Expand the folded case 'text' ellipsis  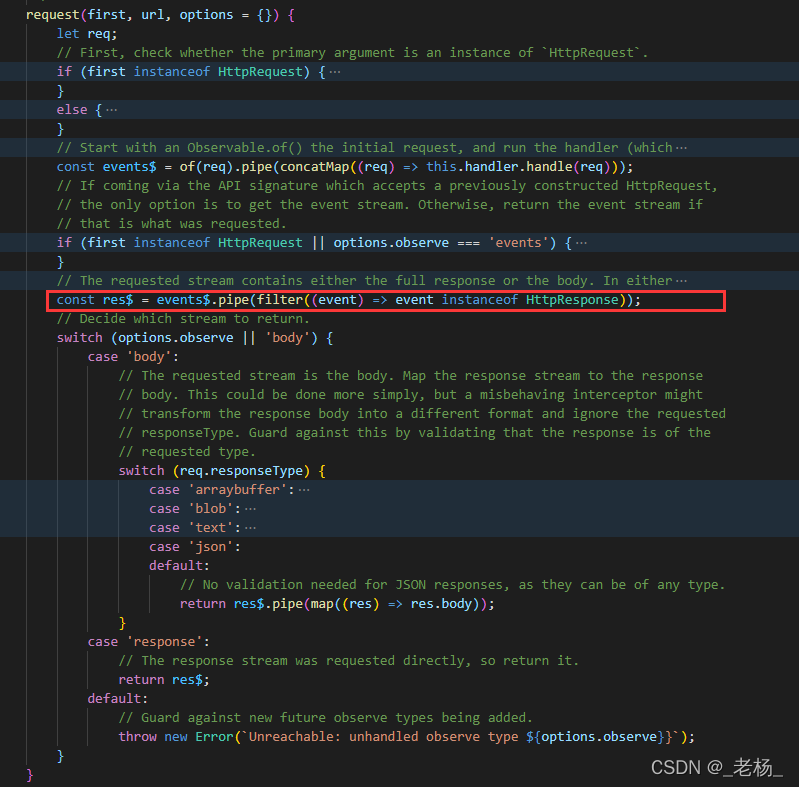[x=250, y=528]
